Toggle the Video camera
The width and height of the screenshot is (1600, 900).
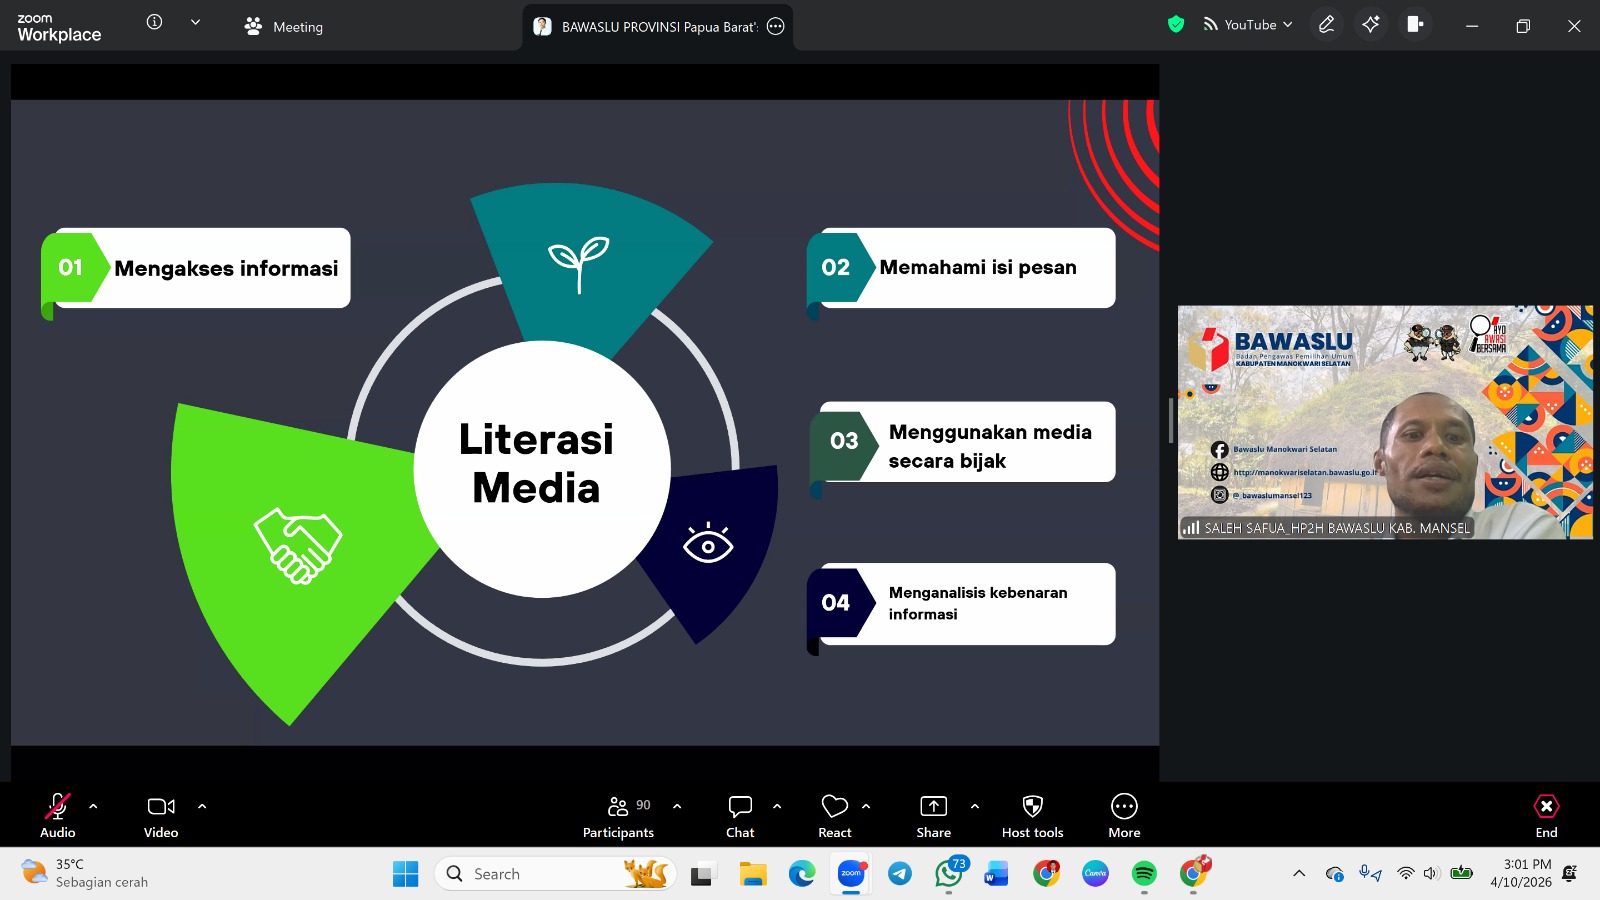[x=161, y=816]
